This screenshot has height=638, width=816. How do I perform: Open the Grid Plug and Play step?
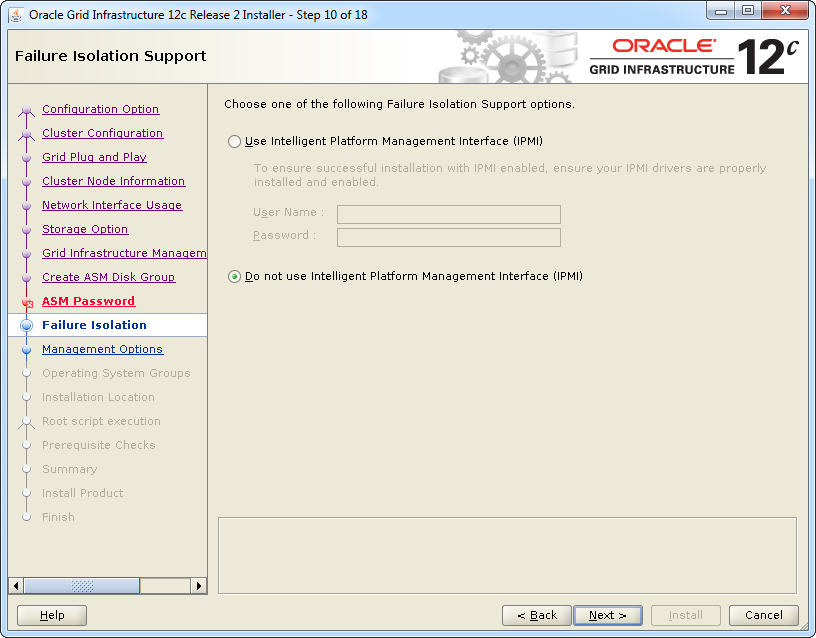pos(94,158)
